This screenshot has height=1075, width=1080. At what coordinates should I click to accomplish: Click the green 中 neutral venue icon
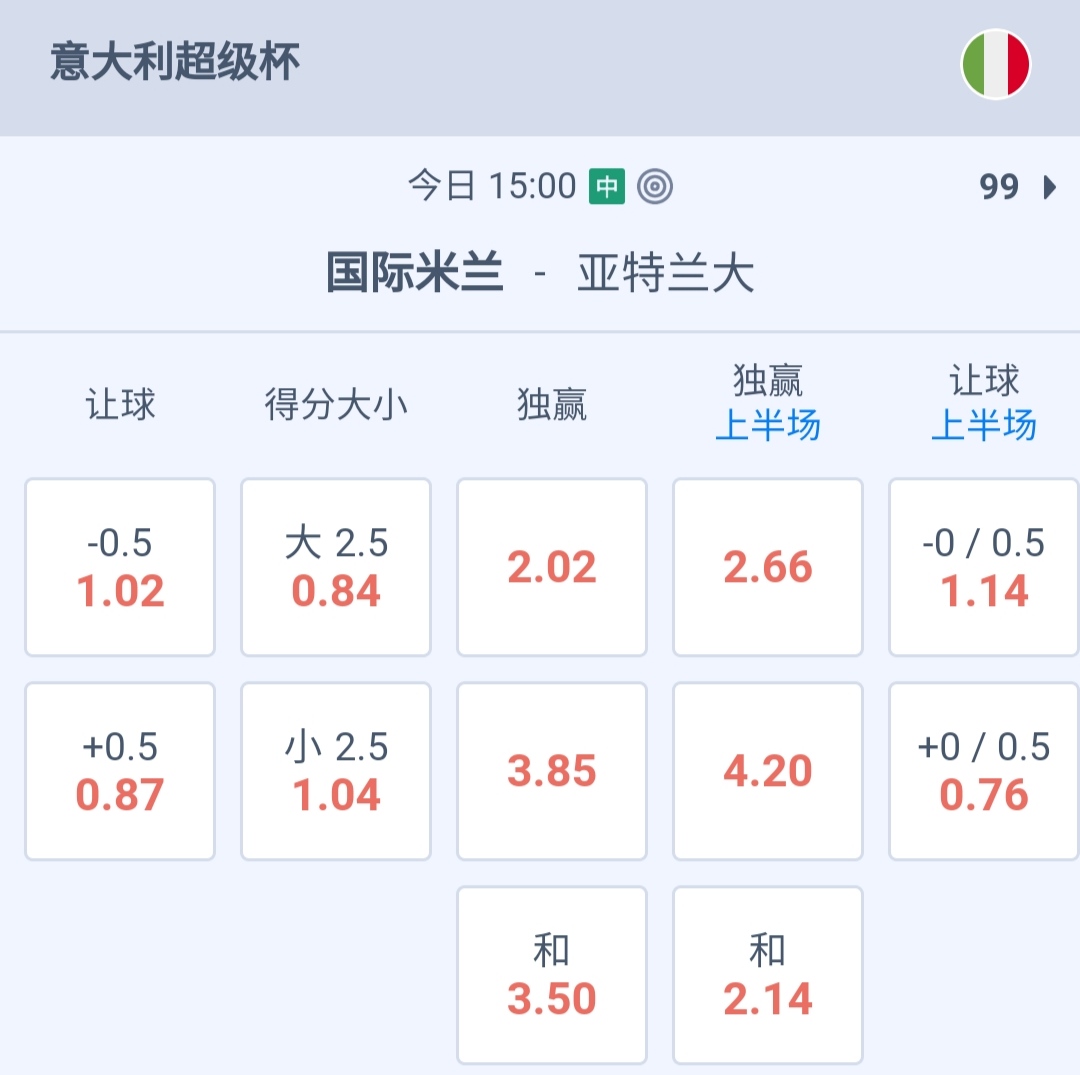607,186
